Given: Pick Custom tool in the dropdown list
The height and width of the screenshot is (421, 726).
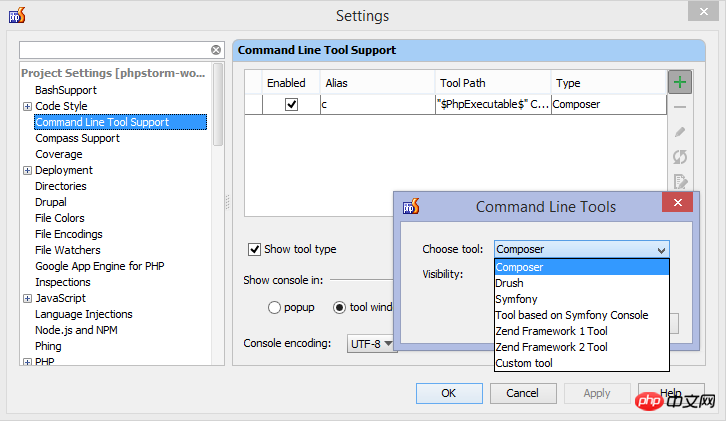Looking at the screenshot, I should (x=524, y=363).
